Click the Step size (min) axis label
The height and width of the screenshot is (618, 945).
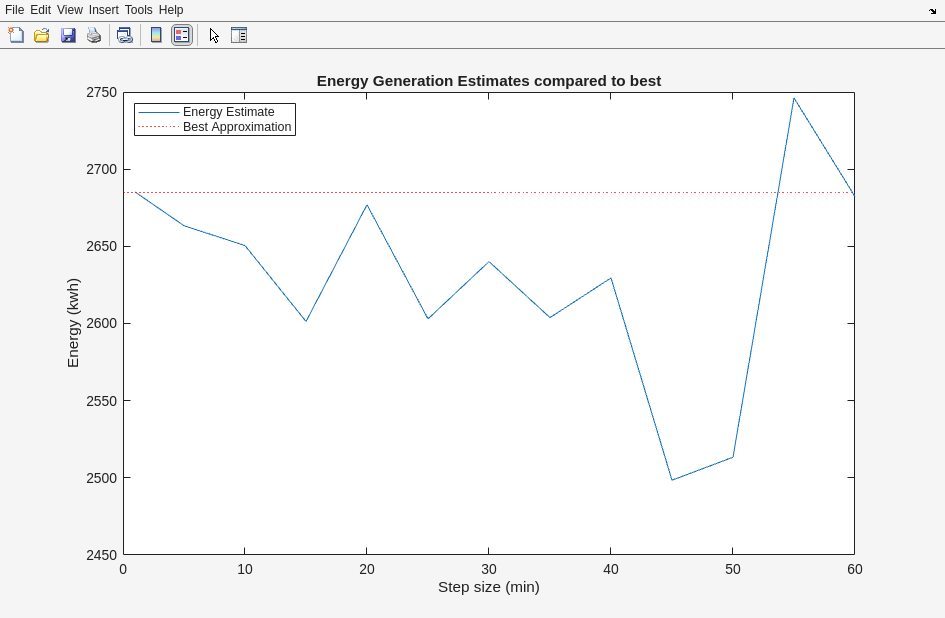coord(488,587)
